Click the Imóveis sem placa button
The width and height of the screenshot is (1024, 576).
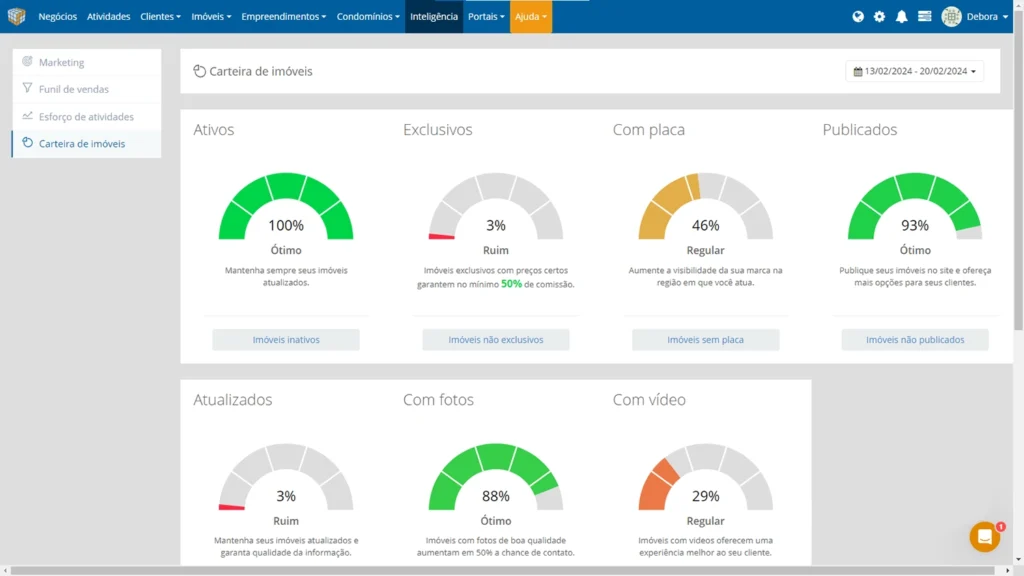705,340
